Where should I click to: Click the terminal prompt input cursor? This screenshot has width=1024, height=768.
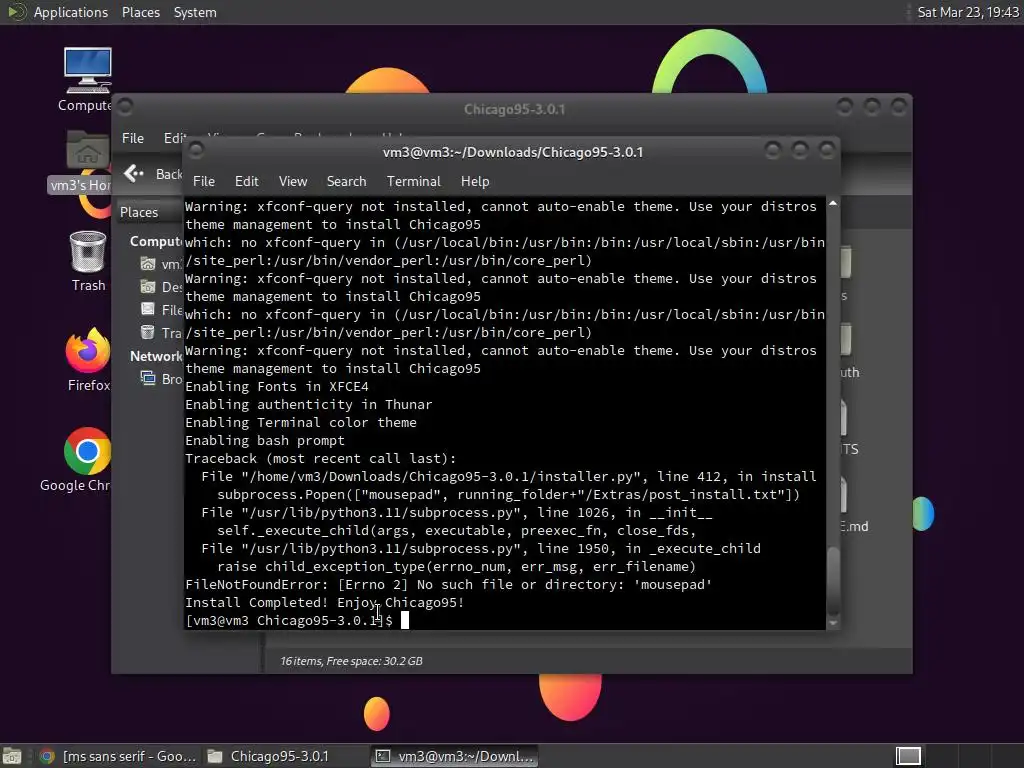point(405,620)
